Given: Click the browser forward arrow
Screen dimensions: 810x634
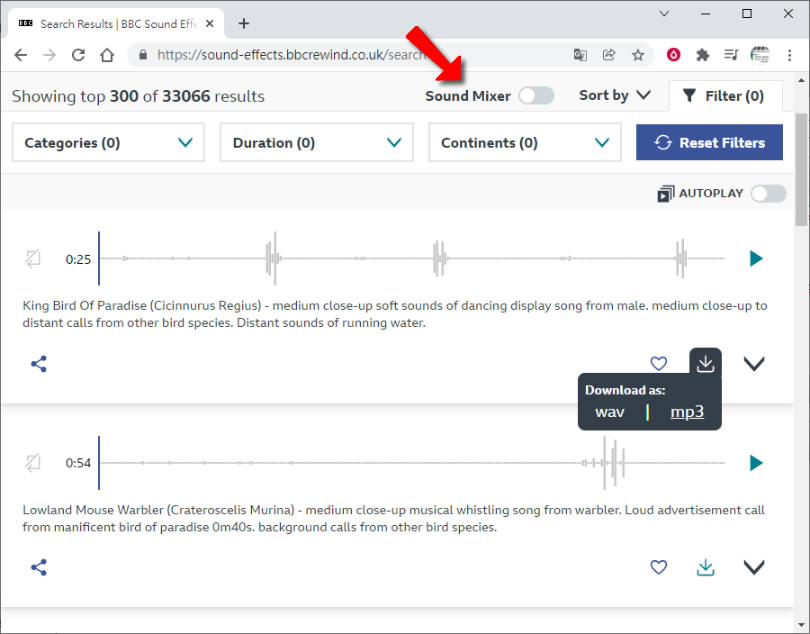Looking at the screenshot, I should [x=50, y=55].
